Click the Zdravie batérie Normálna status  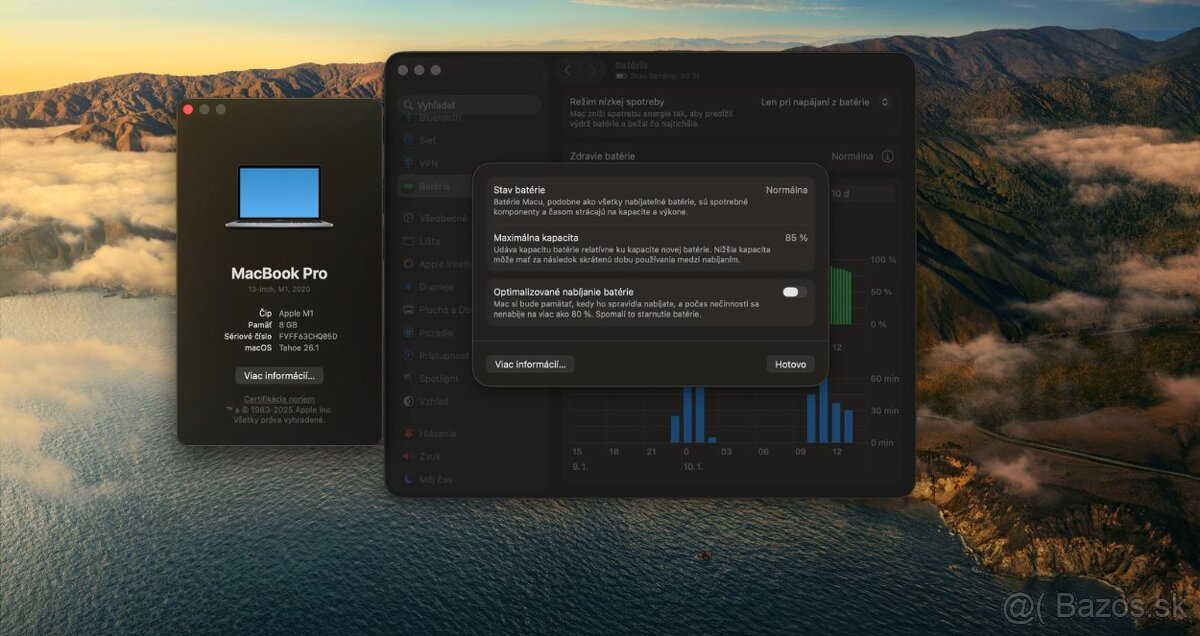coord(852,156)
